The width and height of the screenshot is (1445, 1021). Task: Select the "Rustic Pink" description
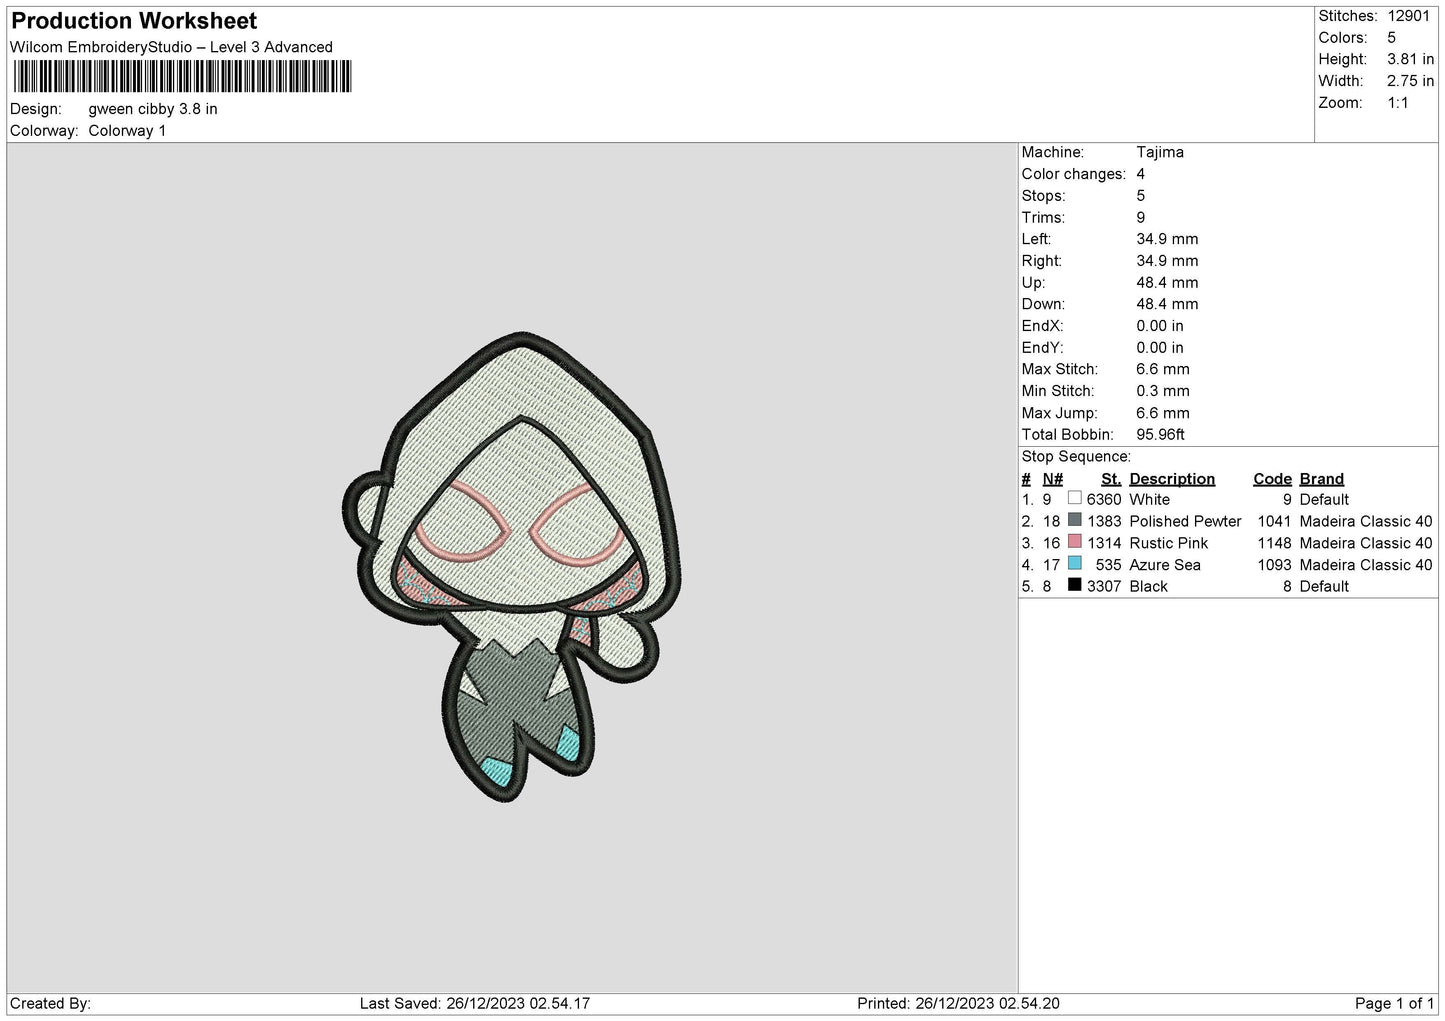point(1169,543)
